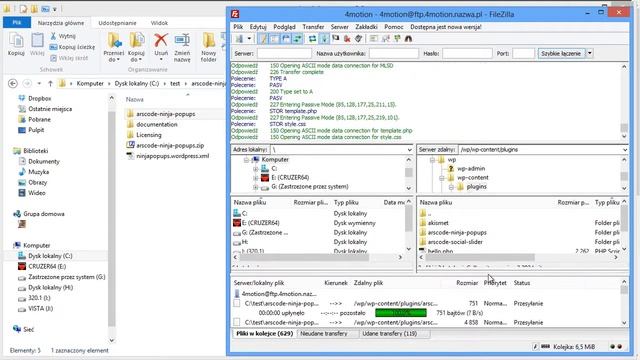Open the Podgląd menu
The width and height of the screenshot is (640, 360).
(284, 27)
